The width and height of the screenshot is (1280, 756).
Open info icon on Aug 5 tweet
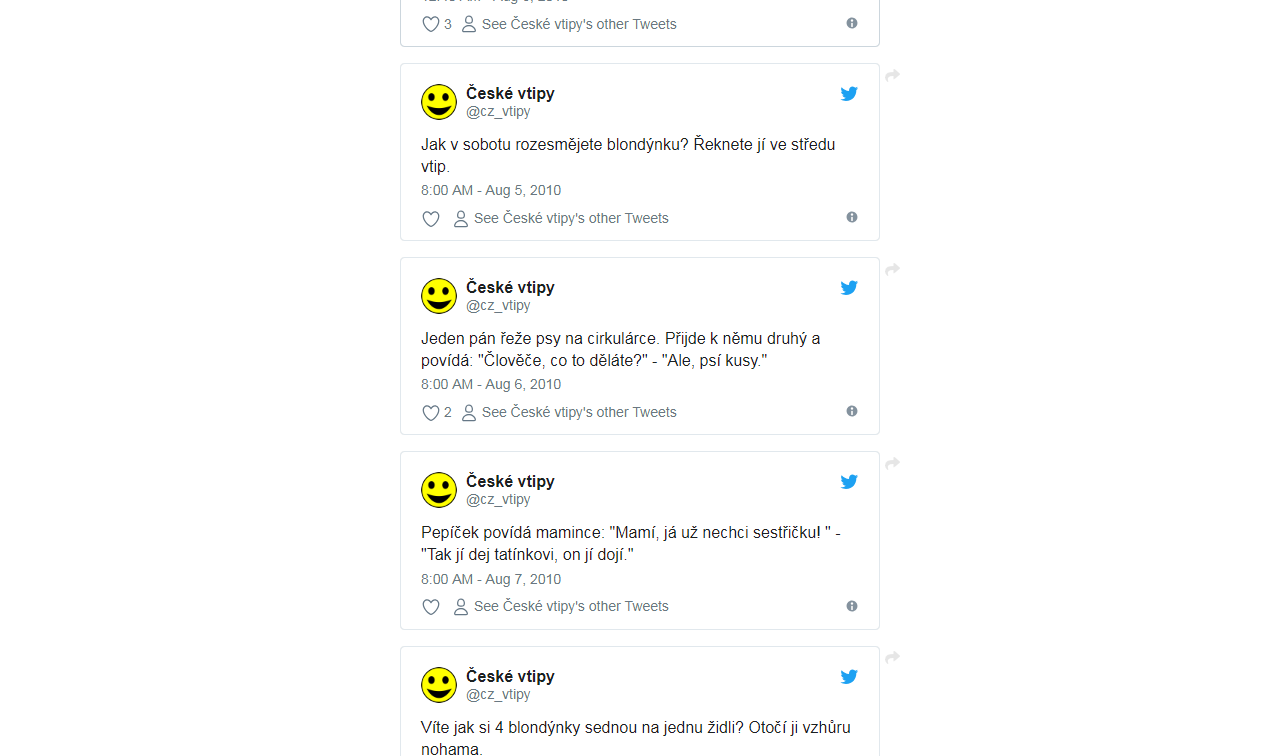[x=852, y=217]
